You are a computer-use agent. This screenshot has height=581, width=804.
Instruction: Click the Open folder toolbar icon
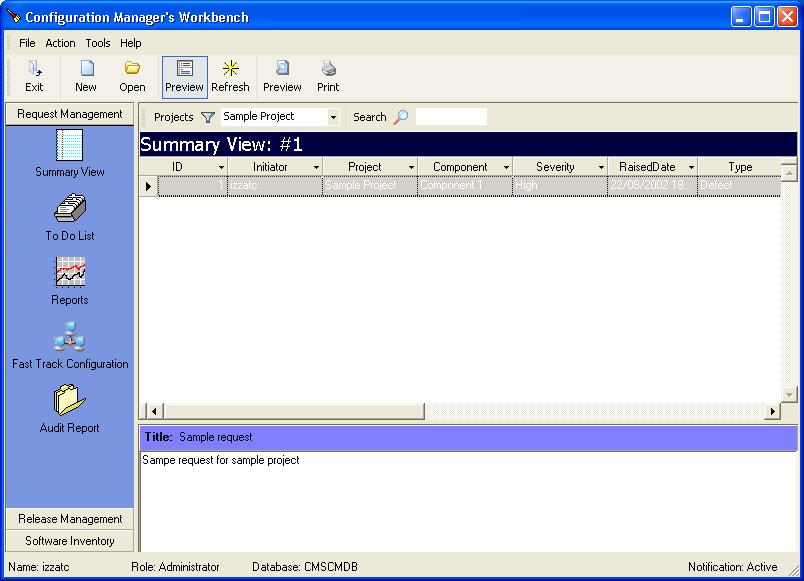pyautogui.click(x=132, y=77)
